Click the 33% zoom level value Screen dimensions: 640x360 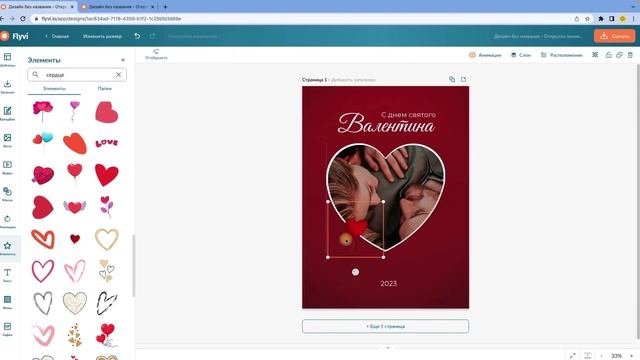[x=616, y=356]
